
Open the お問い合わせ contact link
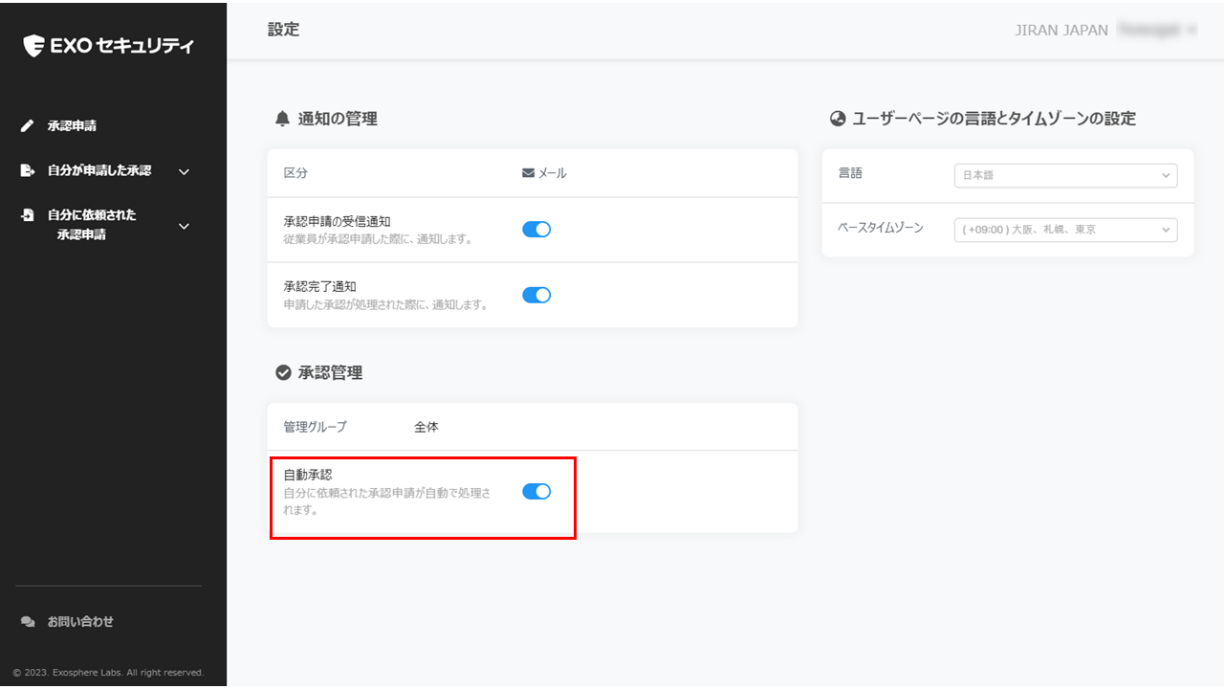(x=81, y=622)
